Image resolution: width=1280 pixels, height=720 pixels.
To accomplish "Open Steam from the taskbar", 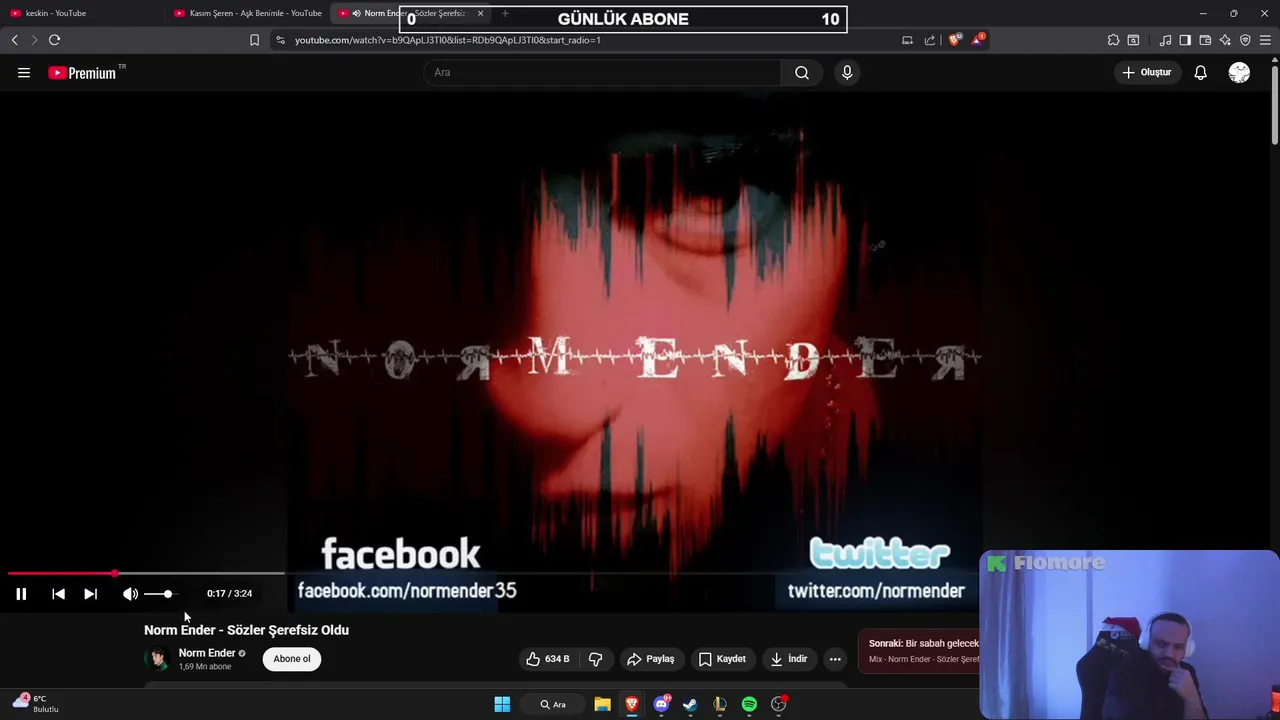I will 690,704.
